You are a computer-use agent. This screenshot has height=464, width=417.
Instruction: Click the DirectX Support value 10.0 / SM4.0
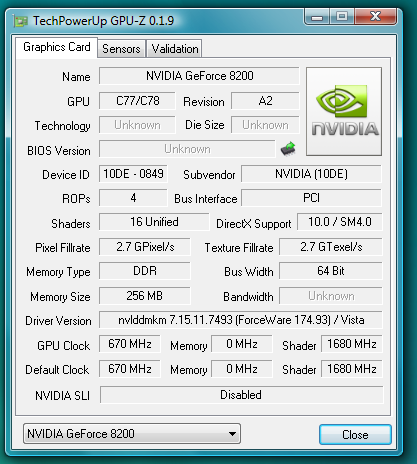[x=339, y=222]
